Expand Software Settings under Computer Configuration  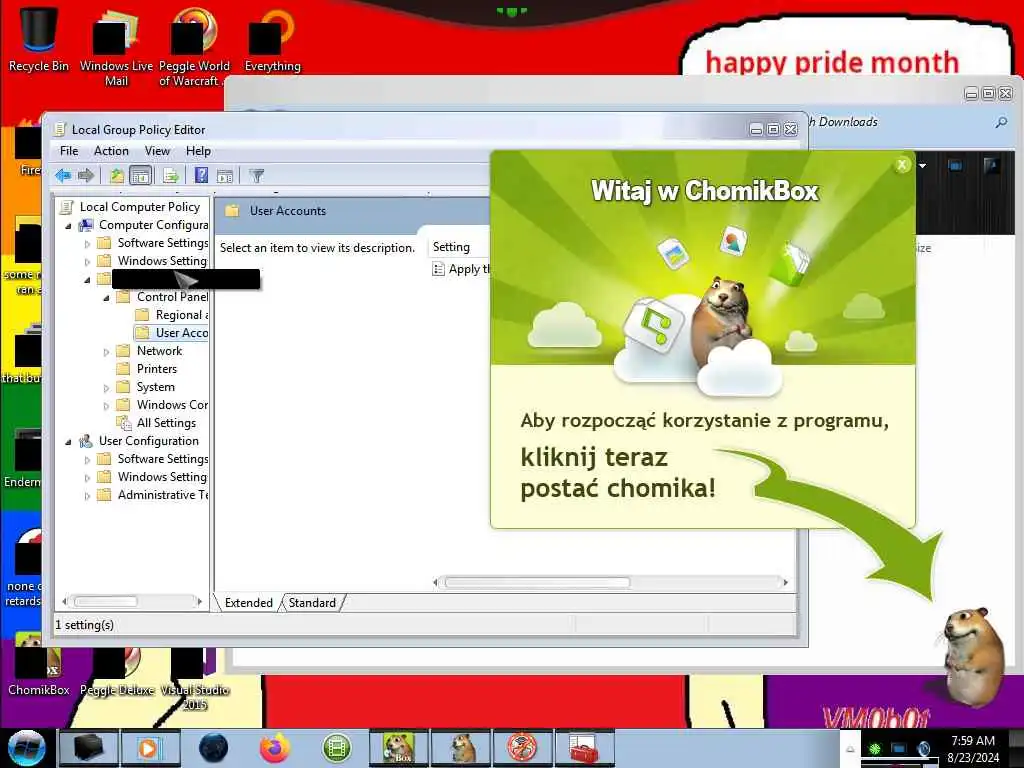pyautogui.click(x=88, y=244)
